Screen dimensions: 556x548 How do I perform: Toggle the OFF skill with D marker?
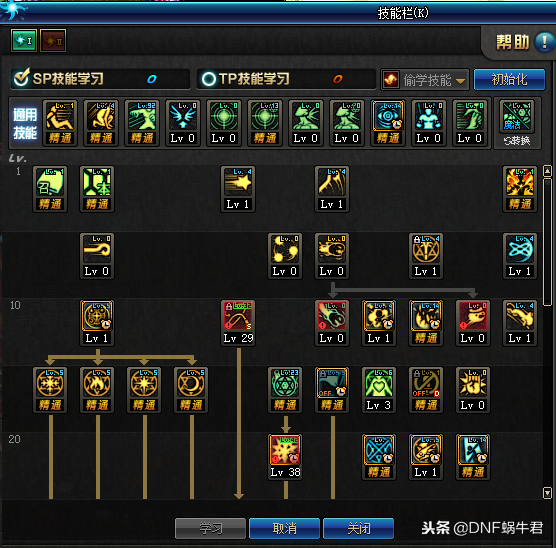click(426, 389)
